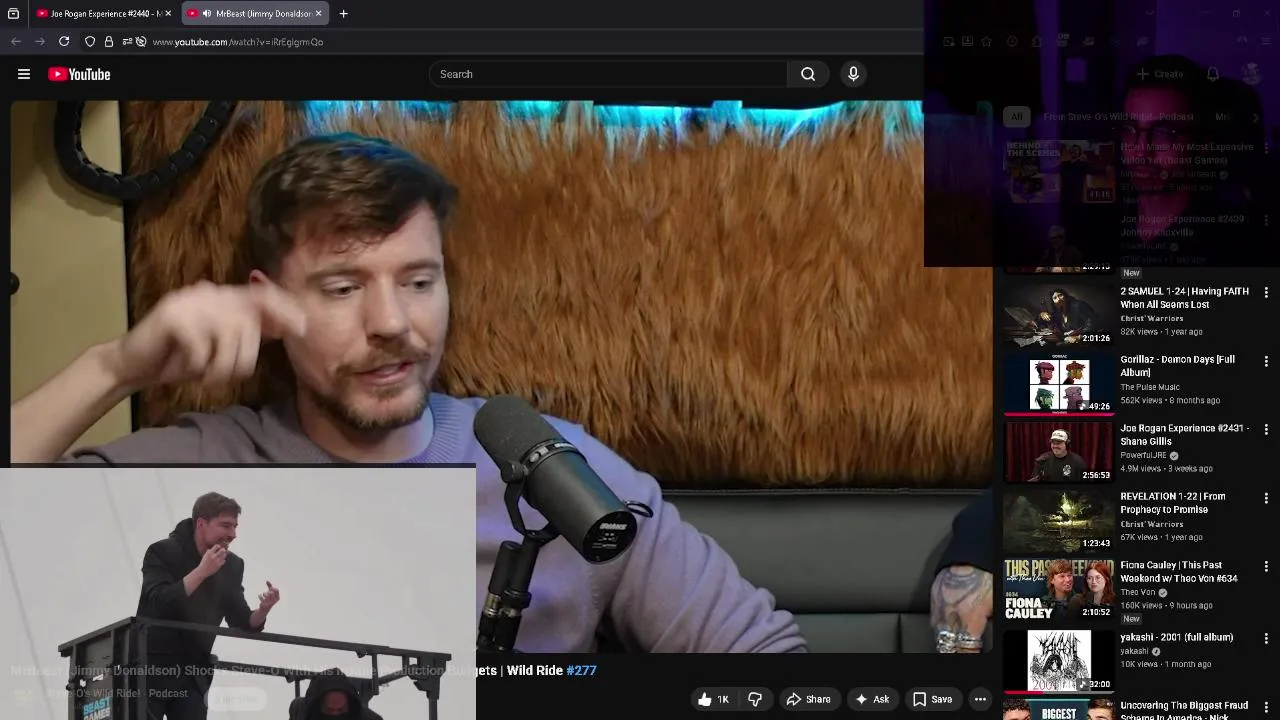Open Gorillaz Demon Days album thumbnail
This screenshot has width=1280, height=720.
(1058, 384)
